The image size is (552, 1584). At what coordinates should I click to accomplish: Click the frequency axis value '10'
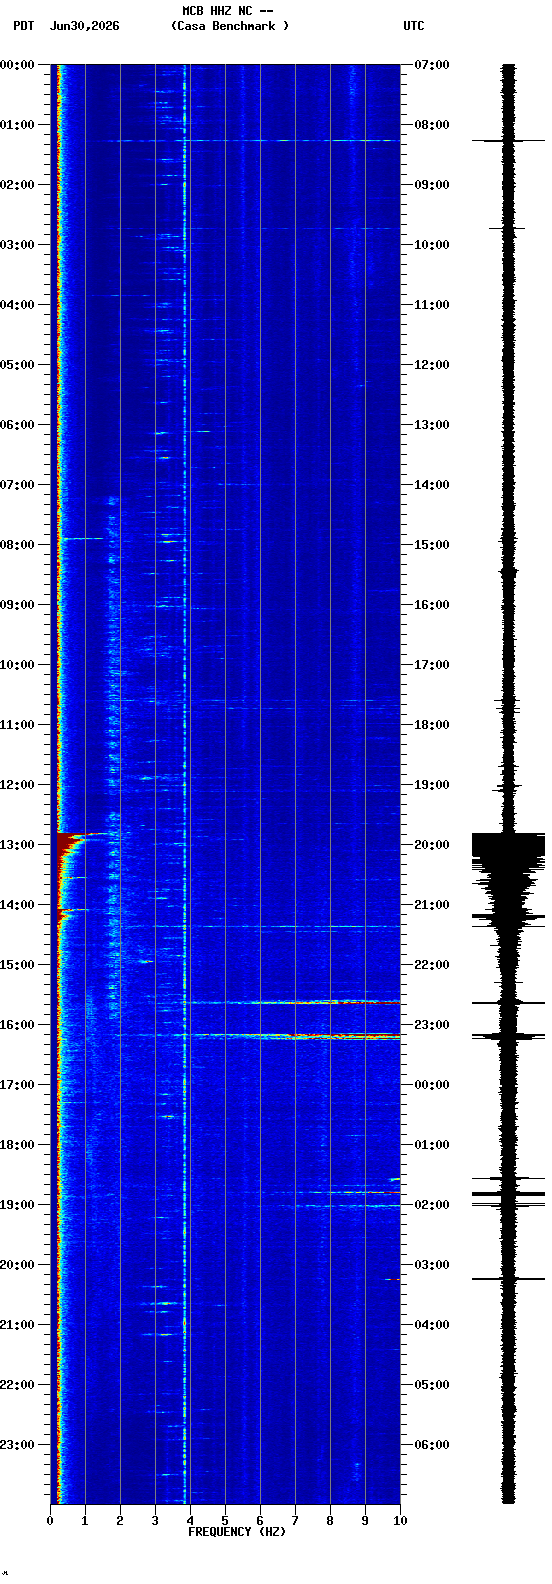[x=400, y=1521]
